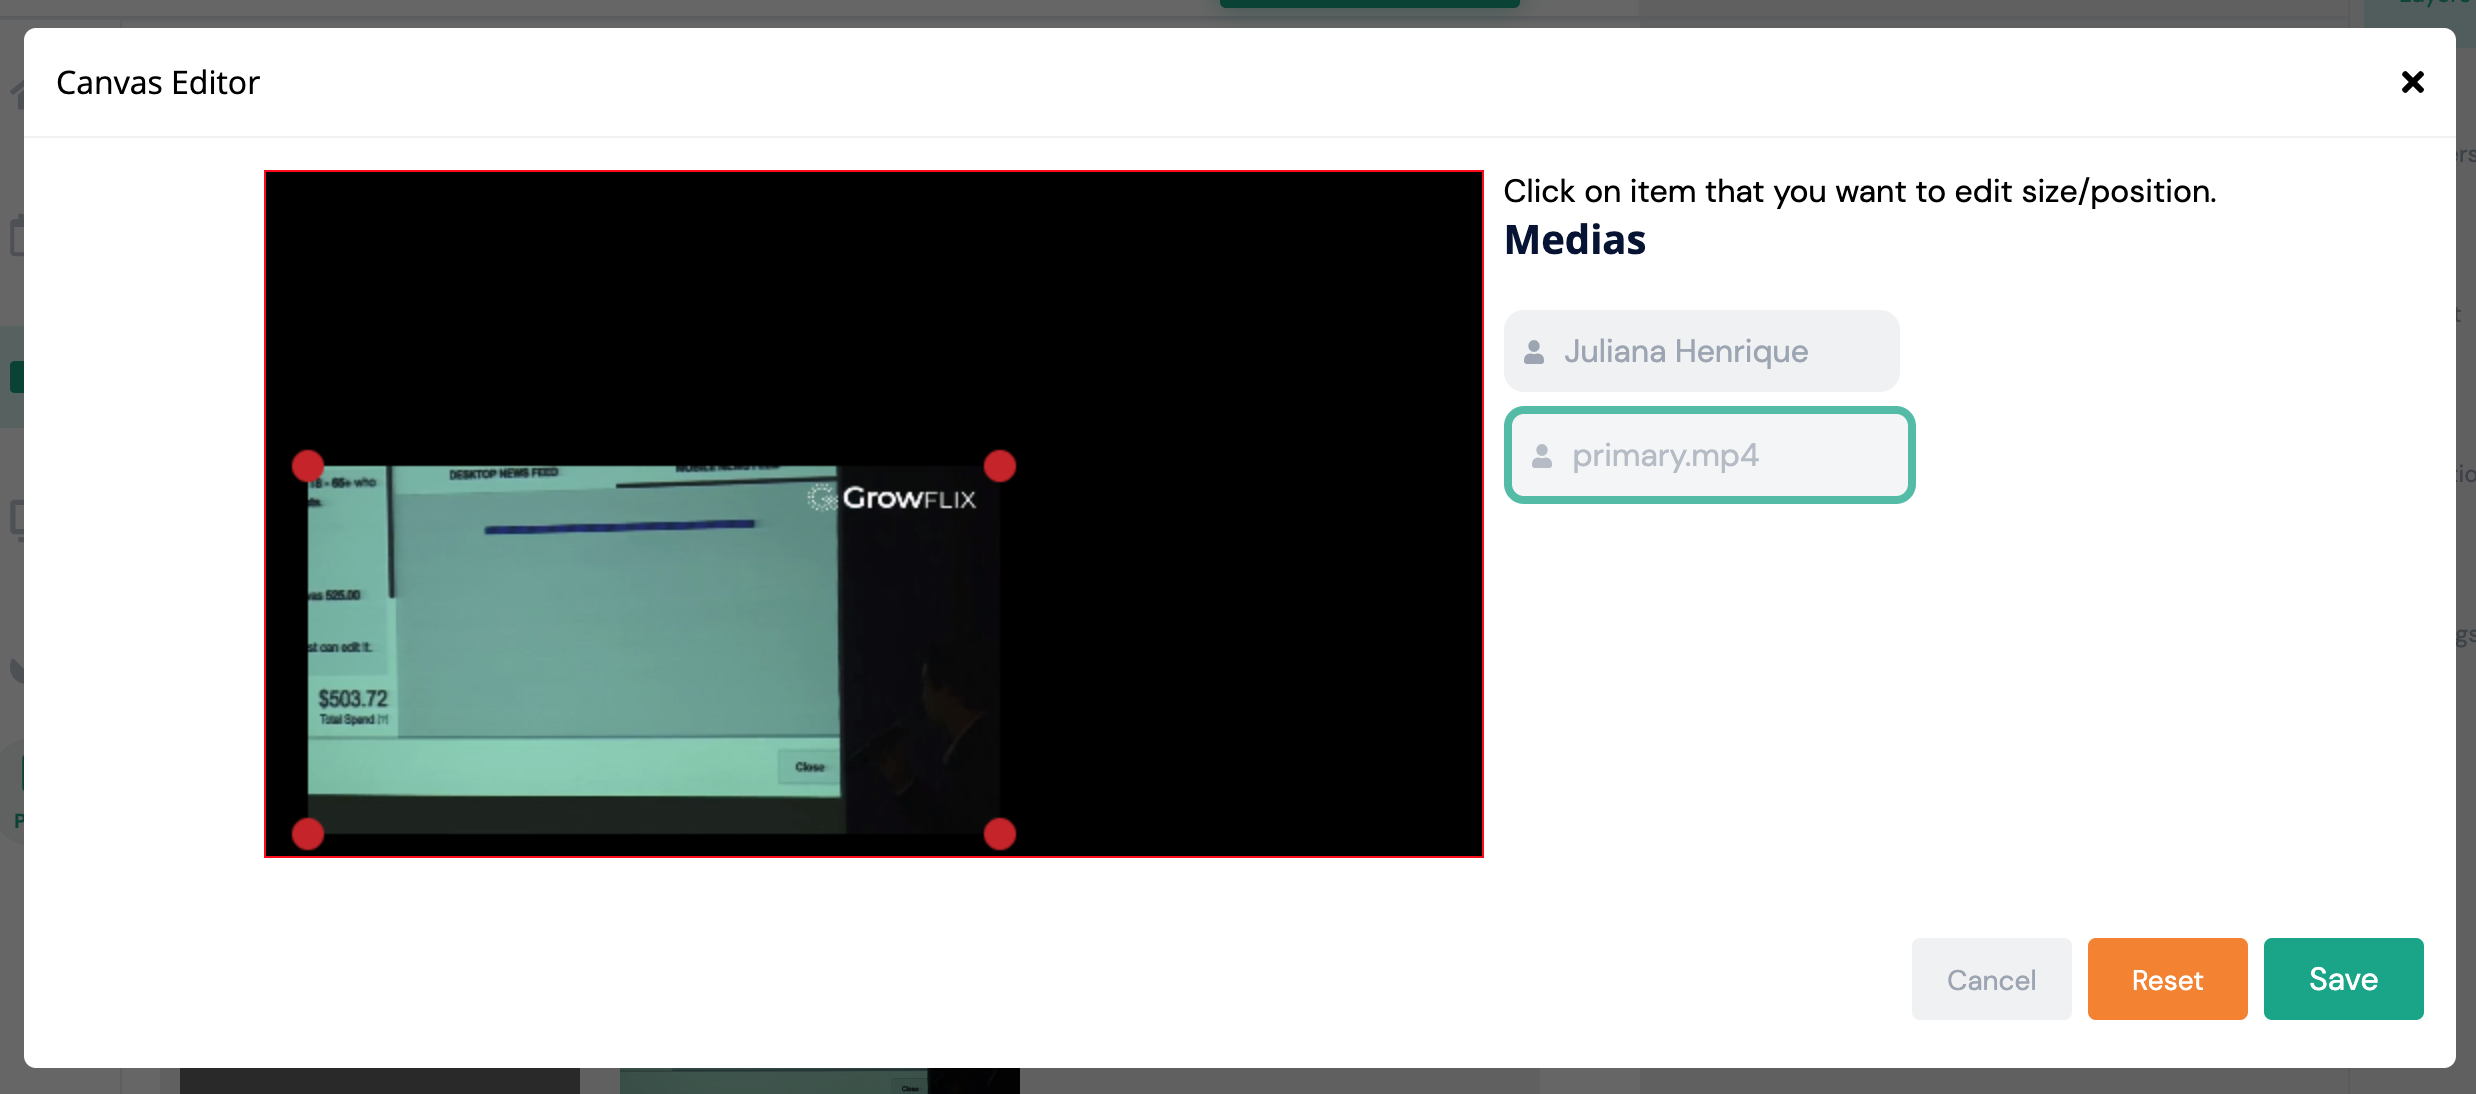2476x1094 pixels.
Task: Click the $503.72 total spend text
Action: pyautogui.click(x=352, y=699)
